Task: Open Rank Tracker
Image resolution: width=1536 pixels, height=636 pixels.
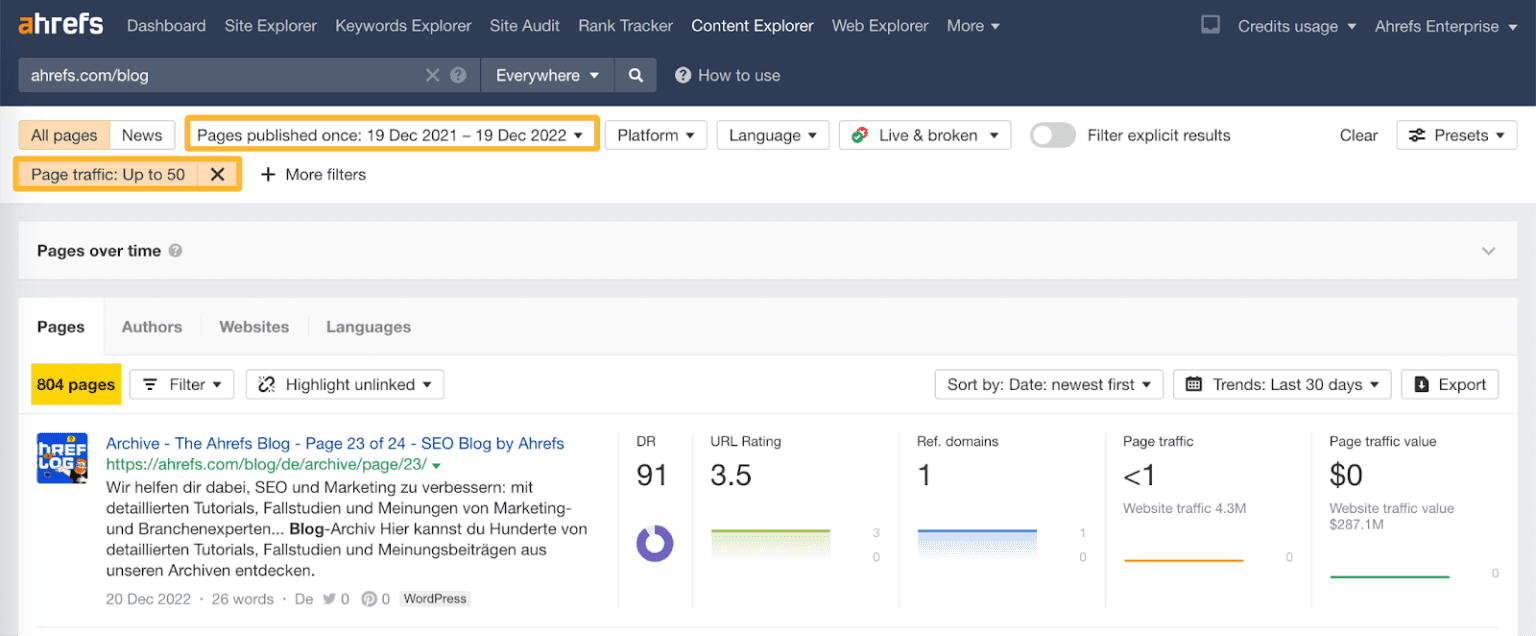Action: coord(626,26)
